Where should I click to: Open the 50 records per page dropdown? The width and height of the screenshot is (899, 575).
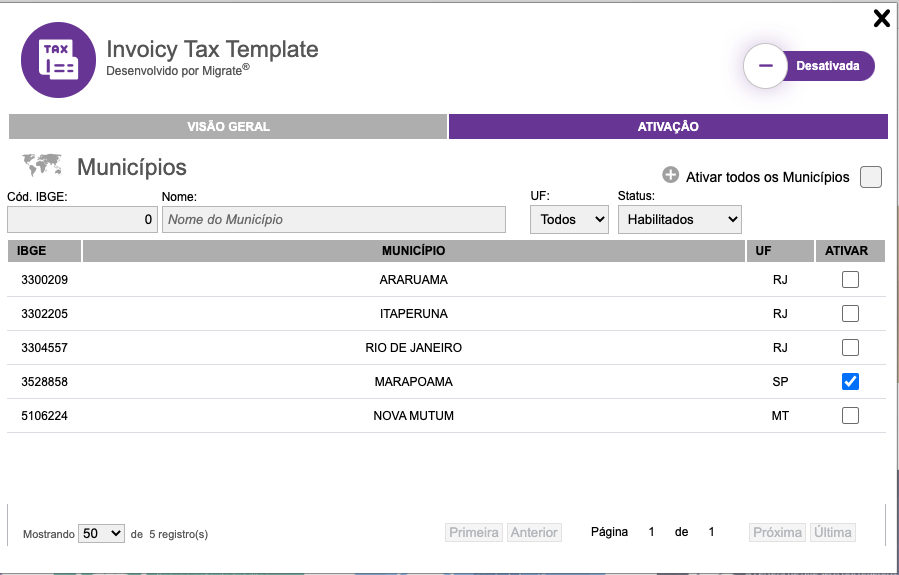click(x=101, y=533)
